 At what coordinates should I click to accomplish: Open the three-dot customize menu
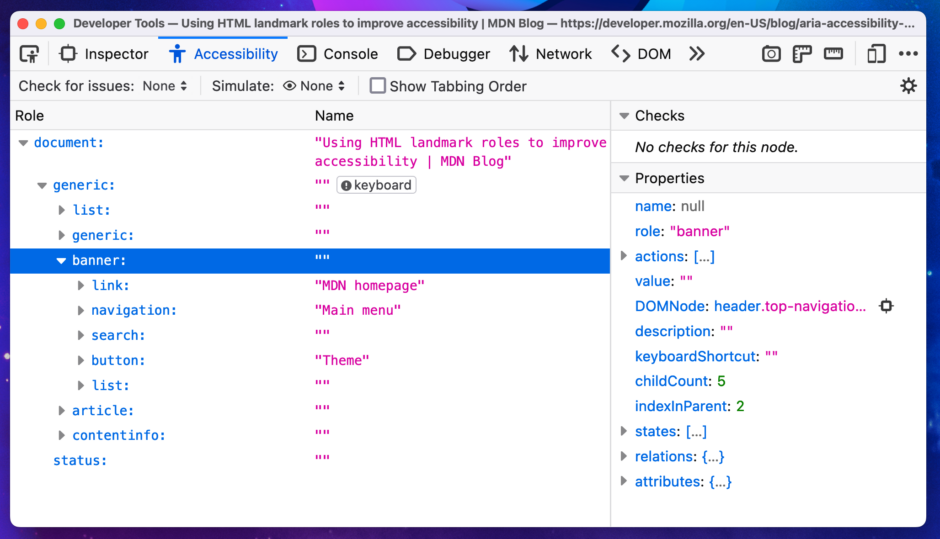(908, 54)
